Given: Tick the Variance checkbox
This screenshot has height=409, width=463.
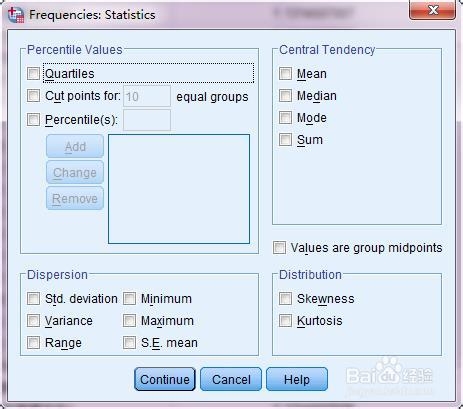Looking at the screenshot, I should point(33,321).
